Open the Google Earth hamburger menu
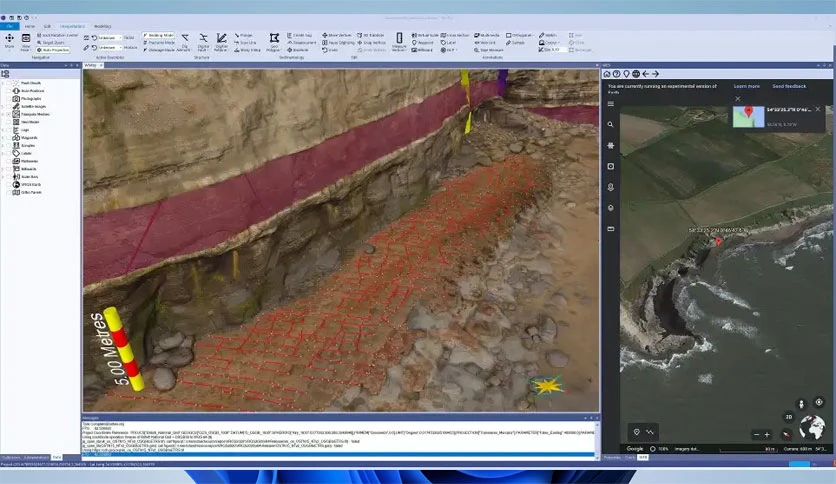The width and height of the screenshot is (836, 484). pos(610,104)
